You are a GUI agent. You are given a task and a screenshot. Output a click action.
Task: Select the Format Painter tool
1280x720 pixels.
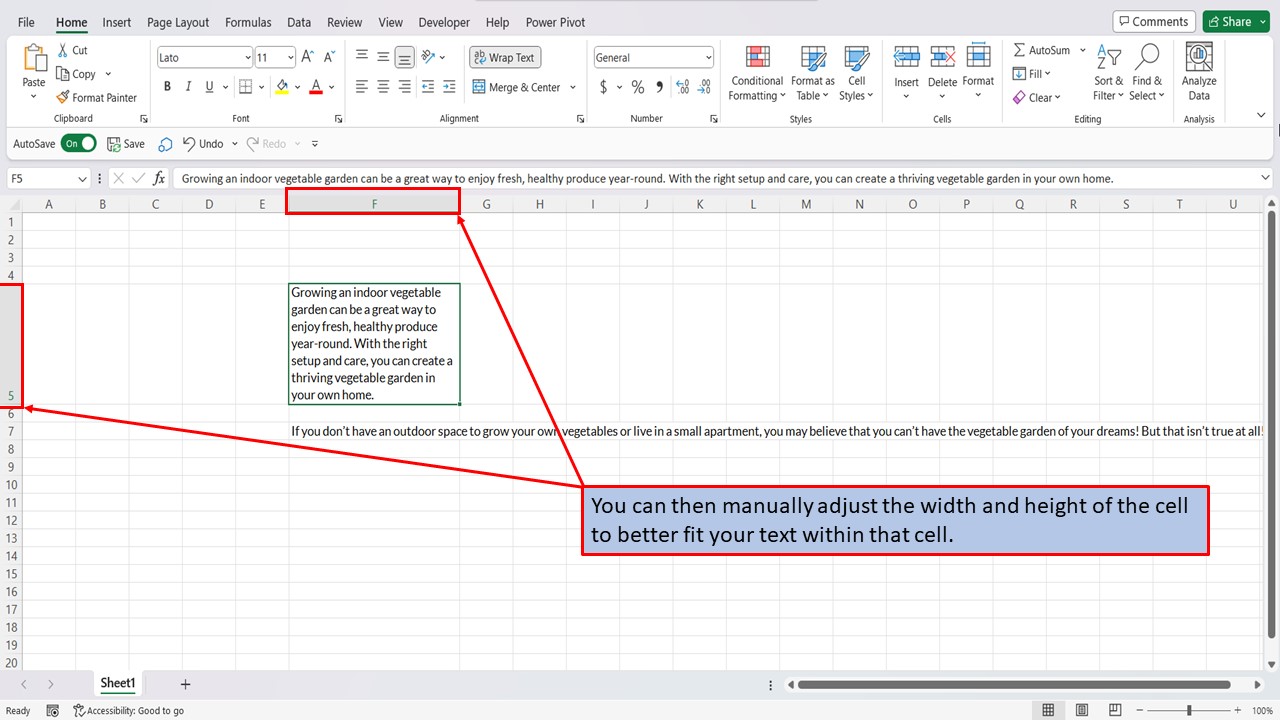pyautogui.click(x=97, y=97)
